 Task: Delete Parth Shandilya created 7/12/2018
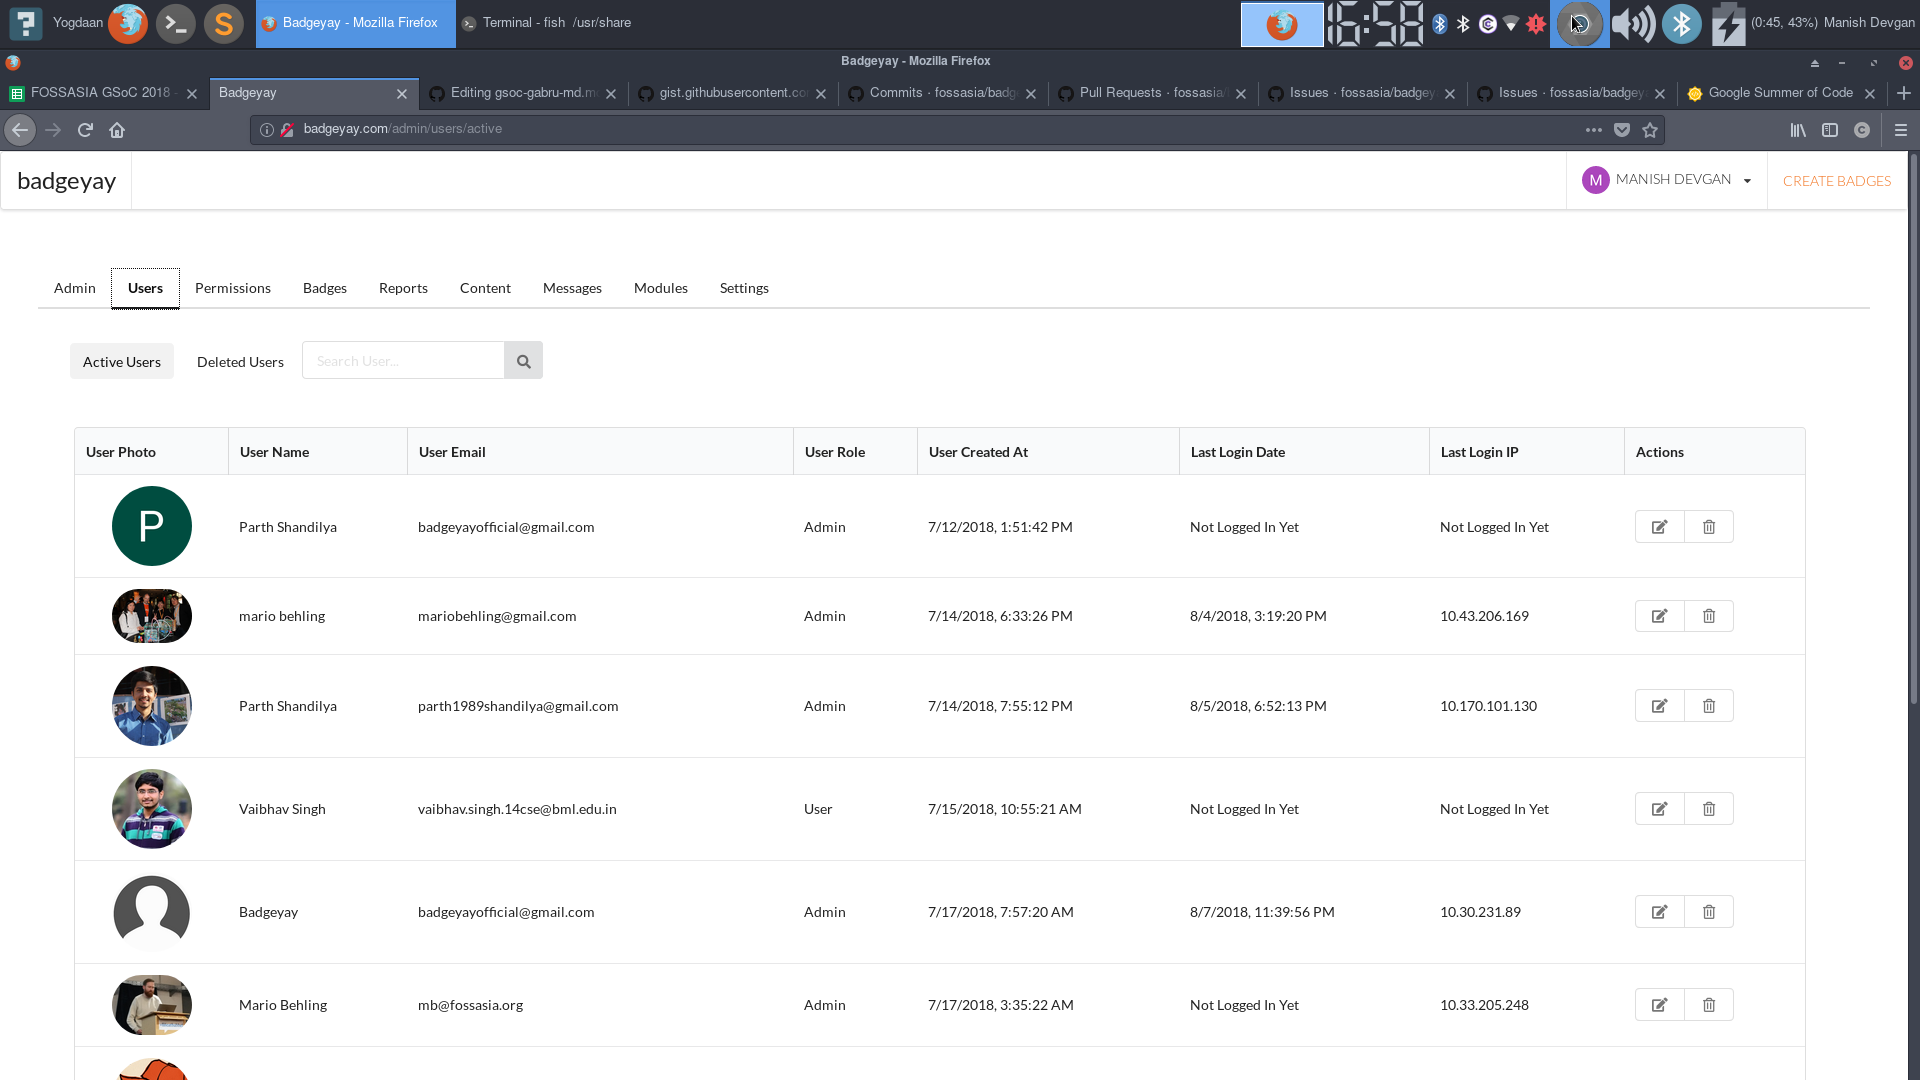click(1709, 527)
